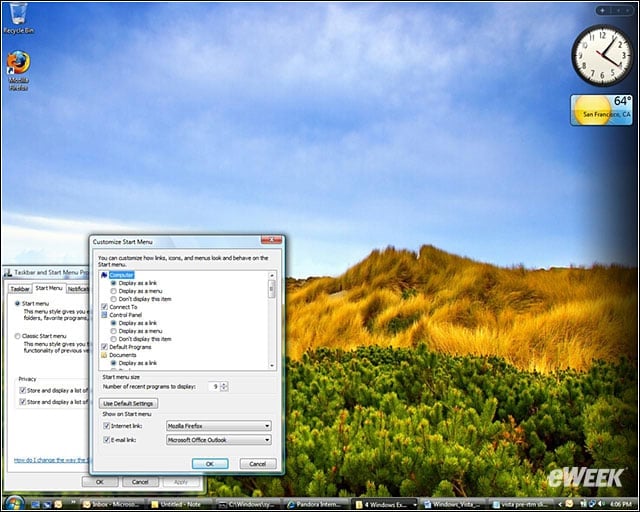
Task: Select Display as a menu under Control Panel
Action: click(x=114, y=331)
